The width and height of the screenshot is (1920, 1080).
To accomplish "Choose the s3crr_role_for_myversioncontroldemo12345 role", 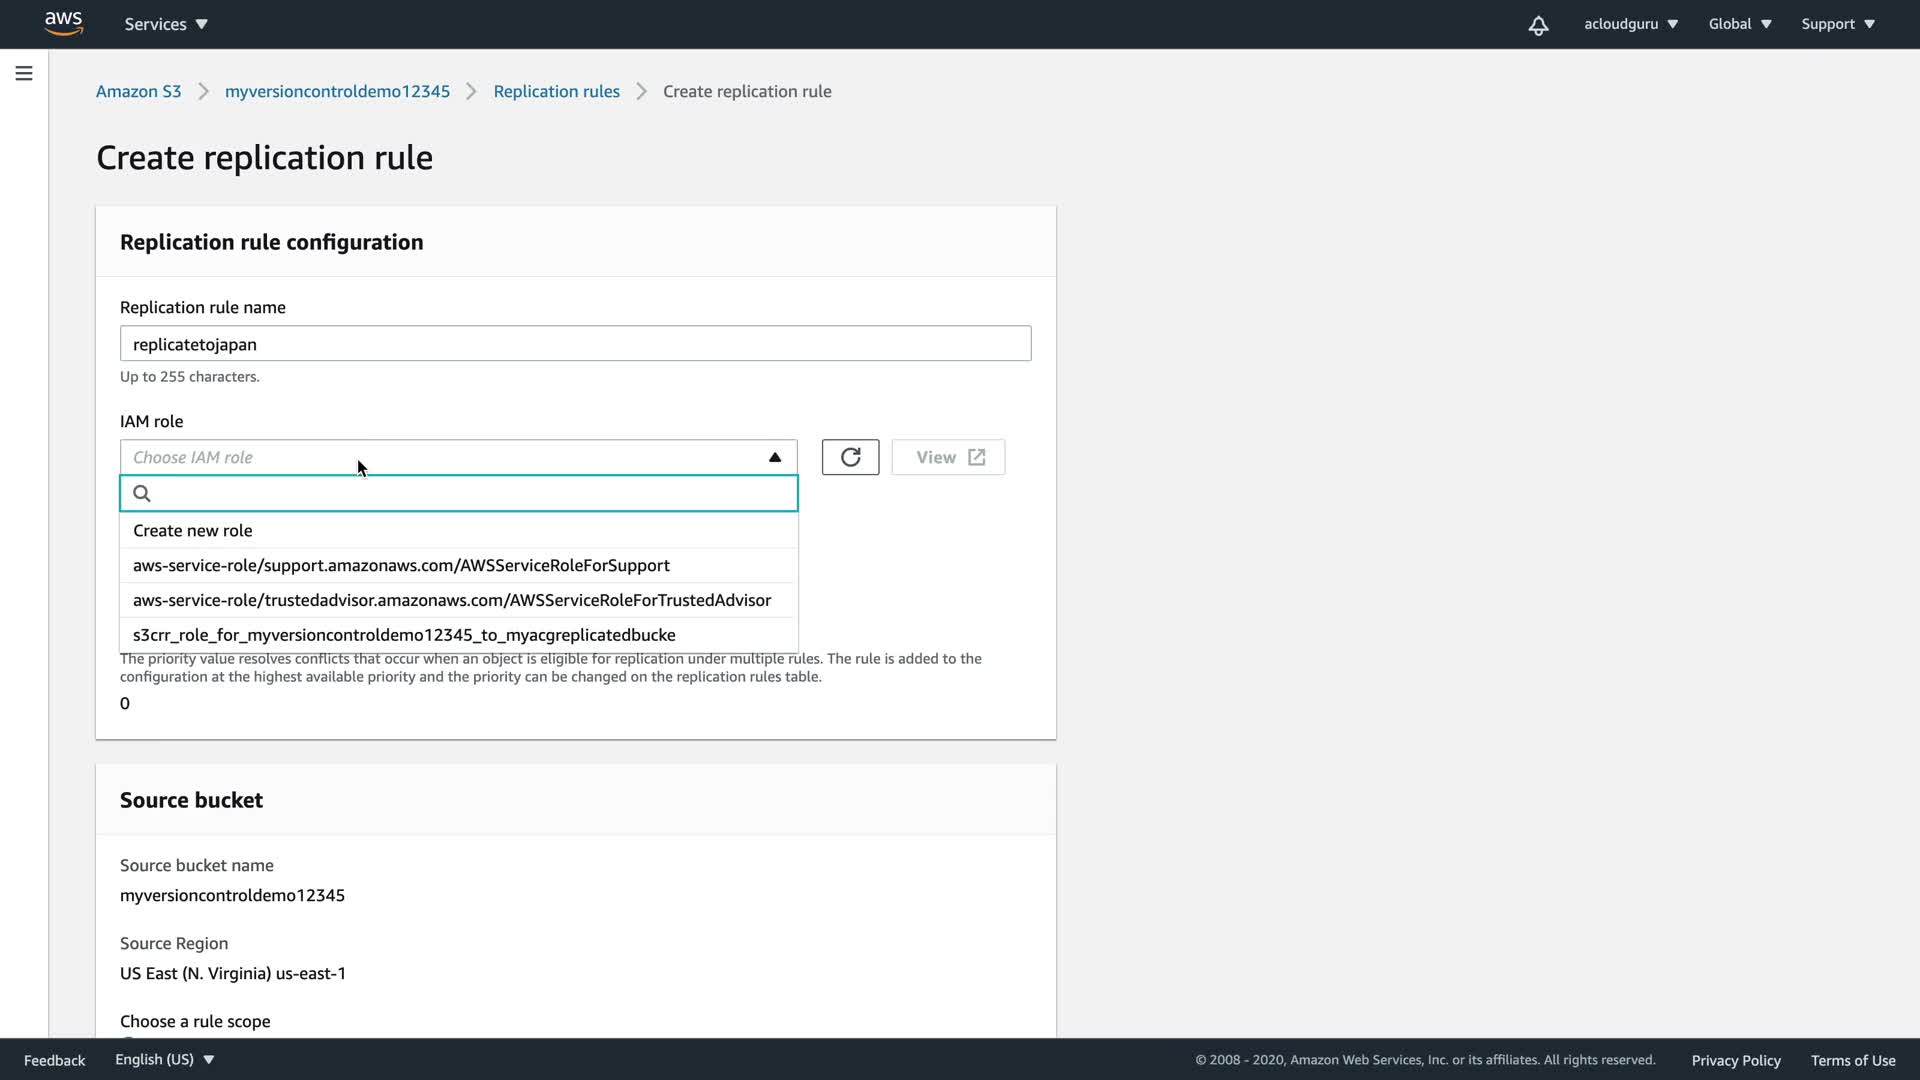I will point(404,635).
